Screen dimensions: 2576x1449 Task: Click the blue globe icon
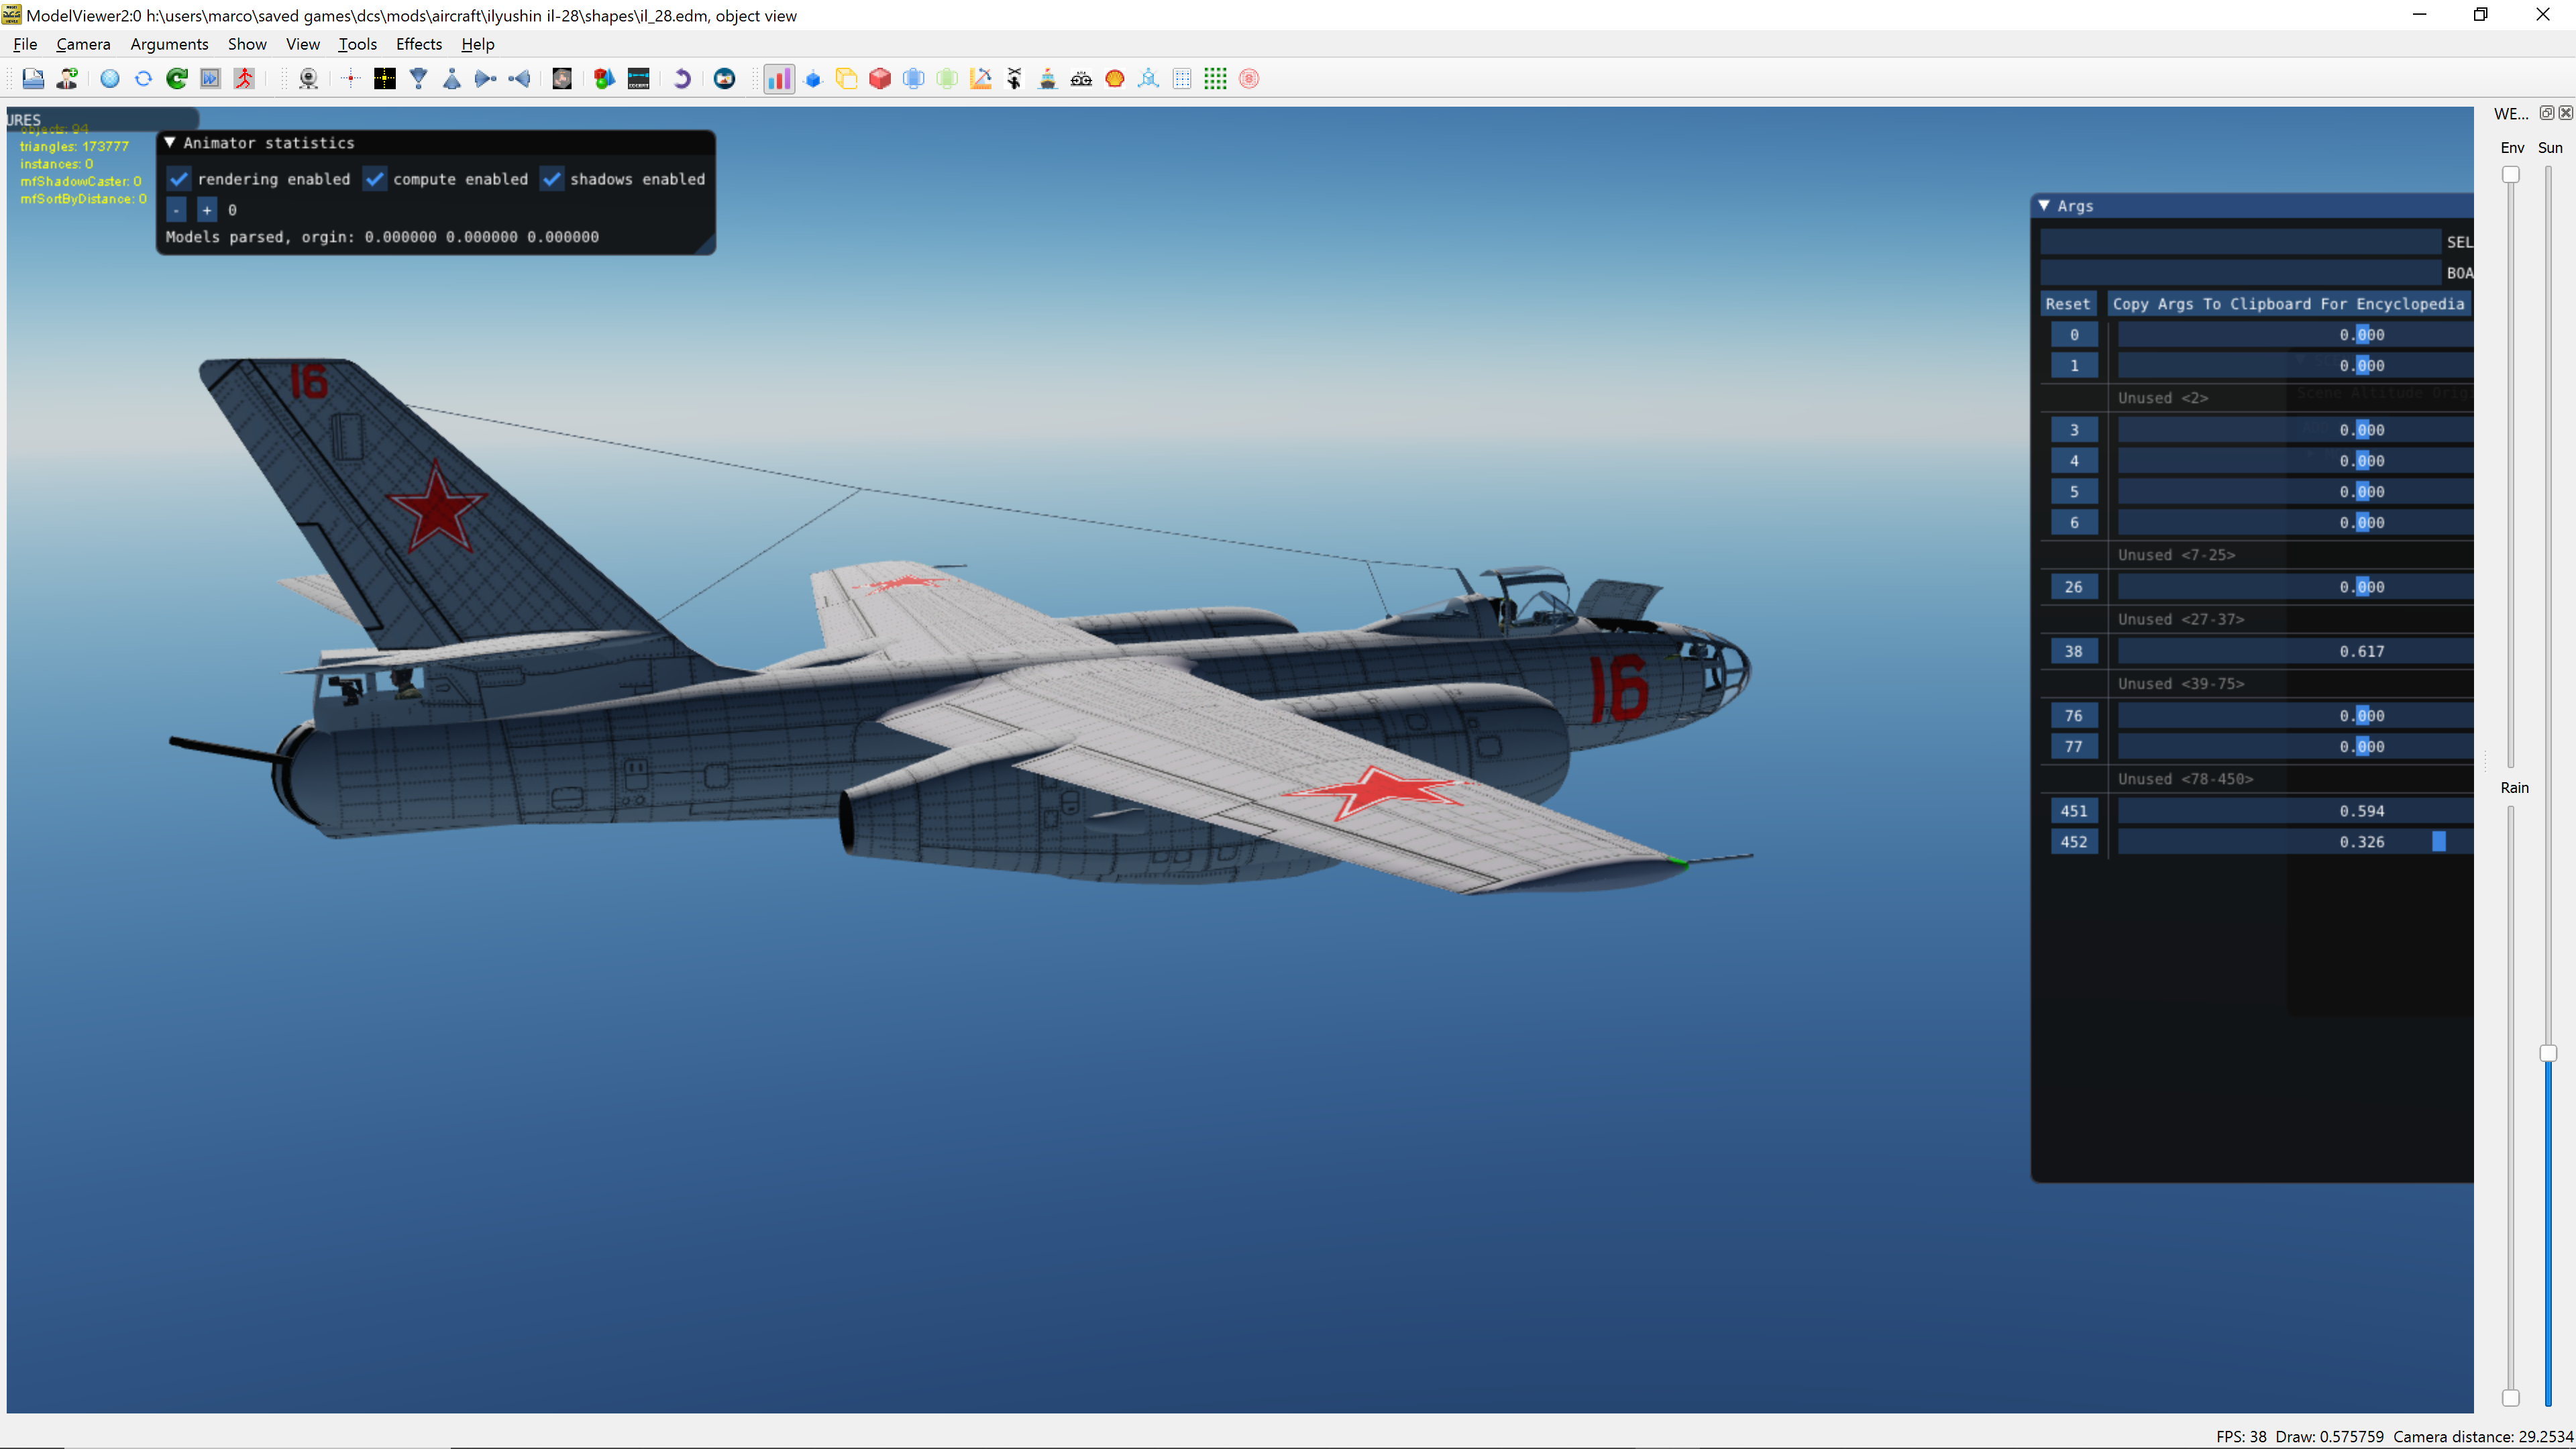[110, 79]
